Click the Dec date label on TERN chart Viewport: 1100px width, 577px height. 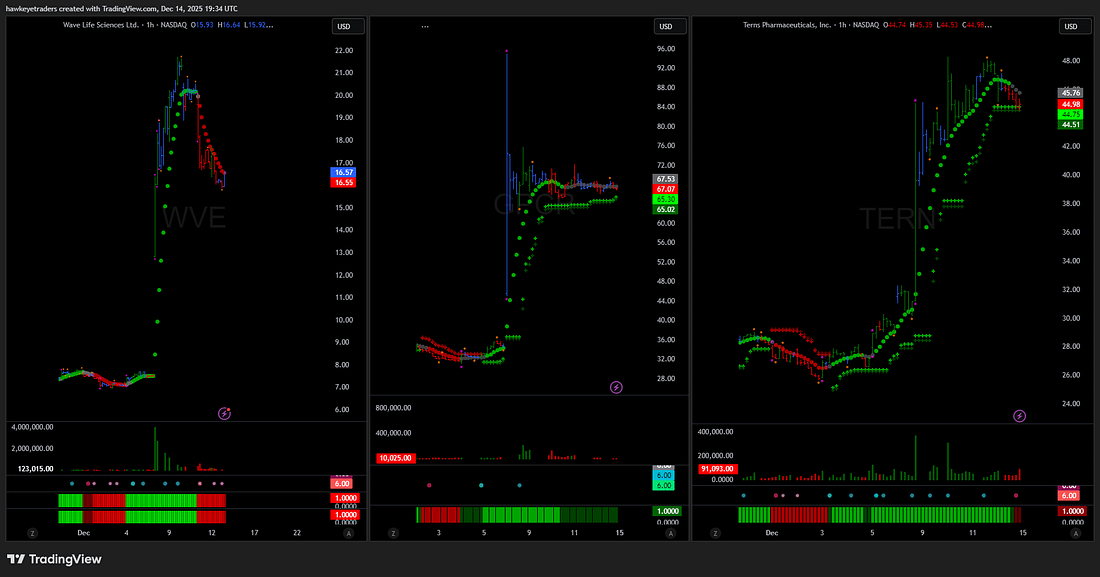772,533
